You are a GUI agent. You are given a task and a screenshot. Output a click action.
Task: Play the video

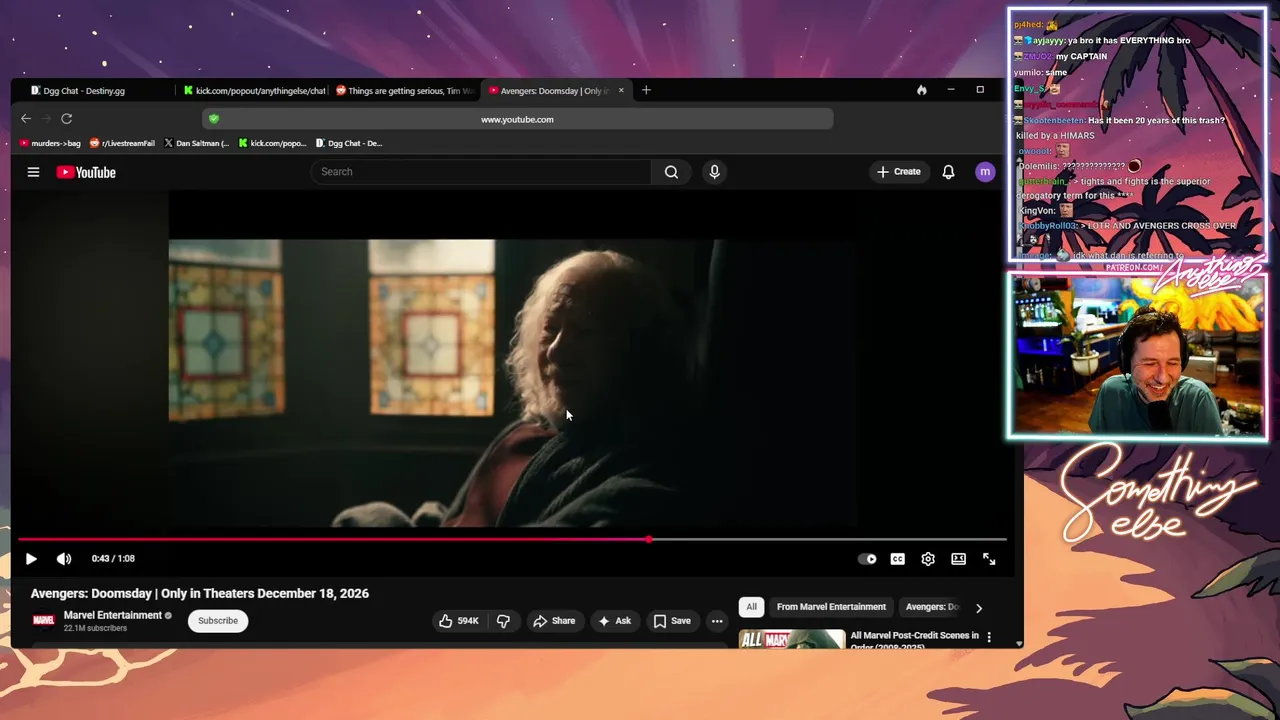[x=31, y=559]
